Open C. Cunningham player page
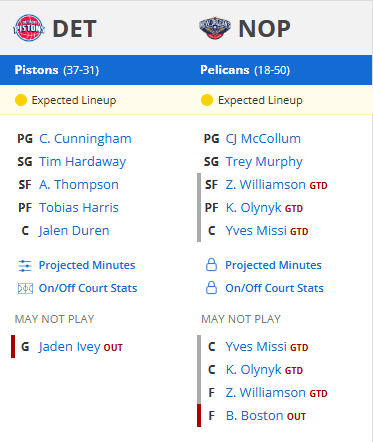The height and width of the screenshot is (442, 373). pos(85,139)
